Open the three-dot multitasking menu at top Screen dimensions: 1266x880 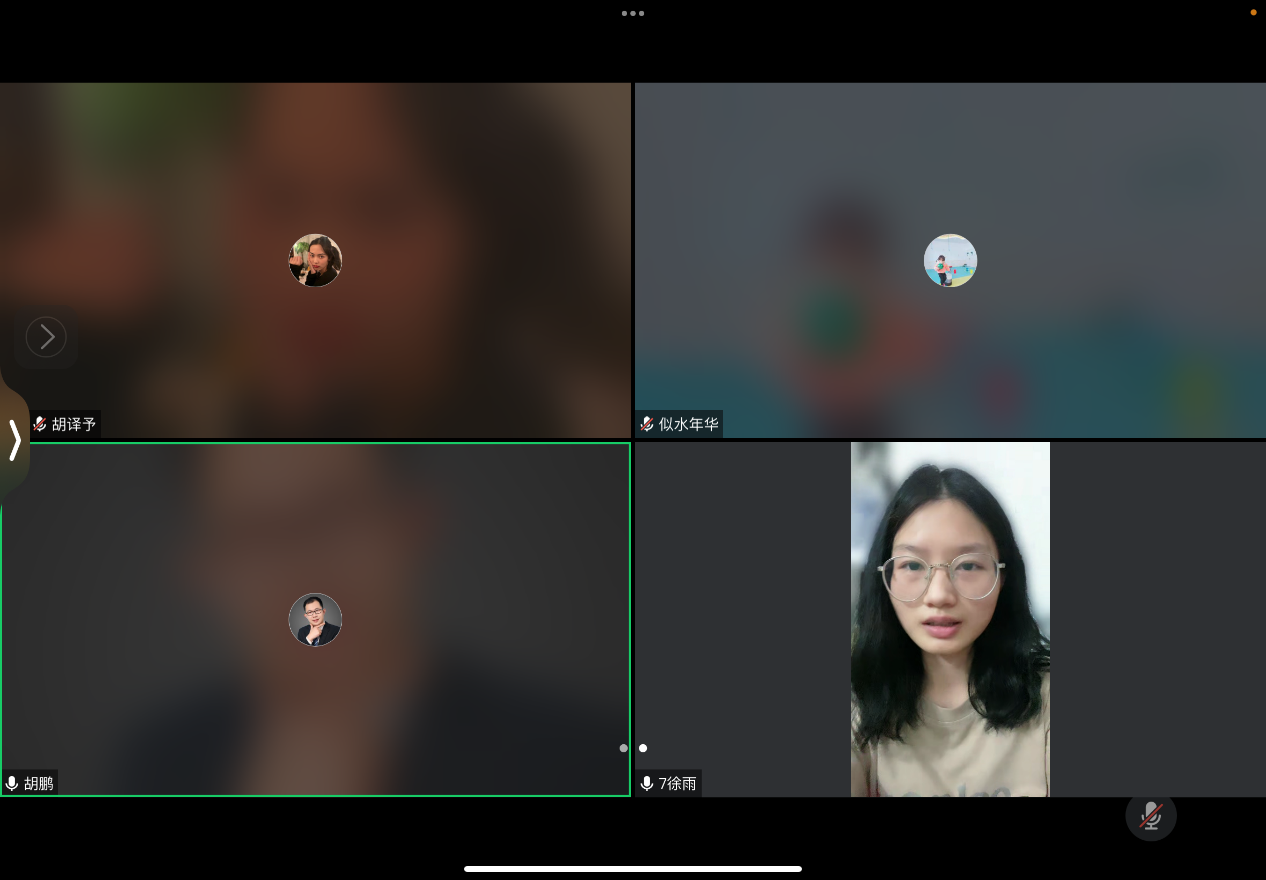pos(632,13)
